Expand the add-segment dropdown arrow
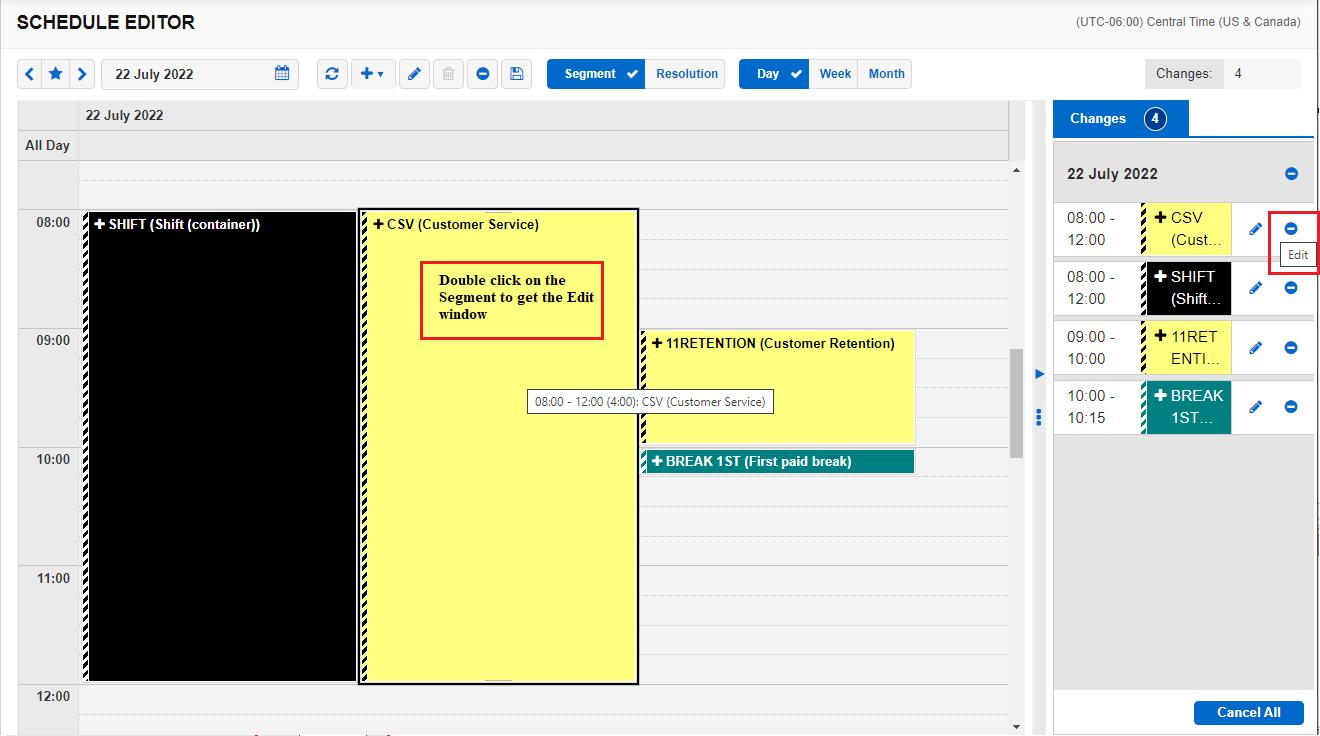The image size is (1320, 736). (381, 73)
